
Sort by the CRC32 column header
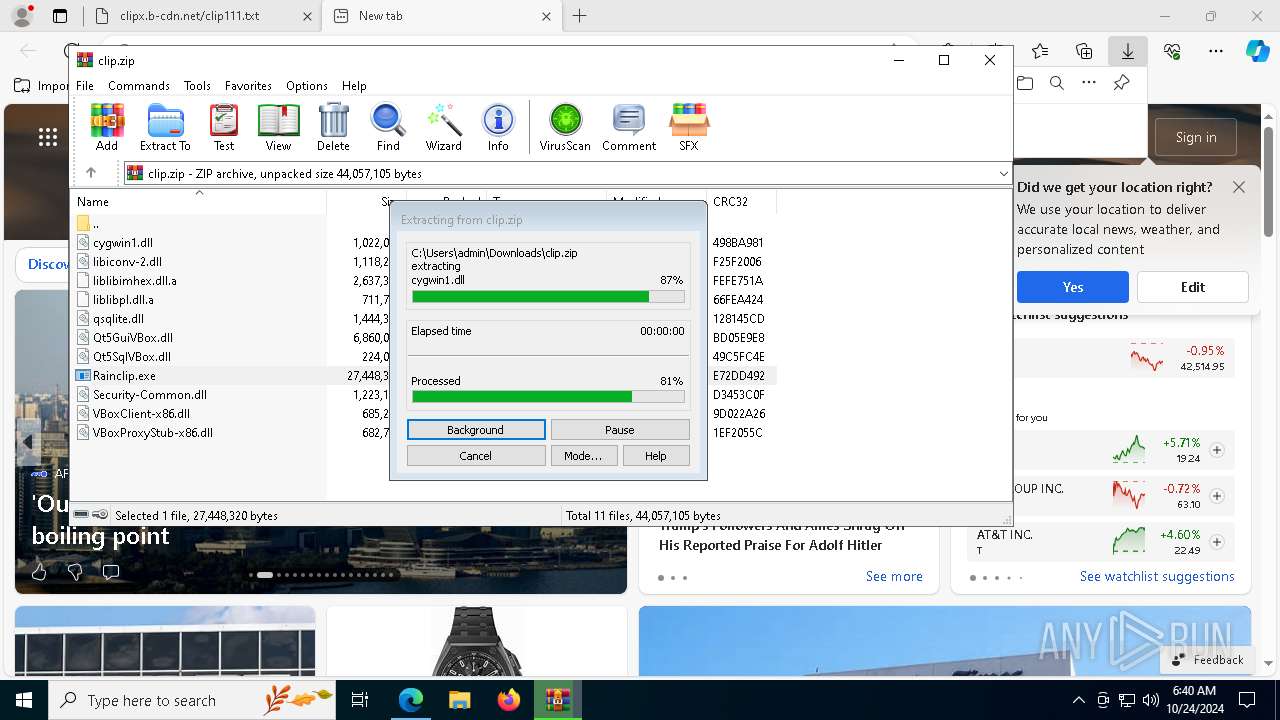(741, 201)
